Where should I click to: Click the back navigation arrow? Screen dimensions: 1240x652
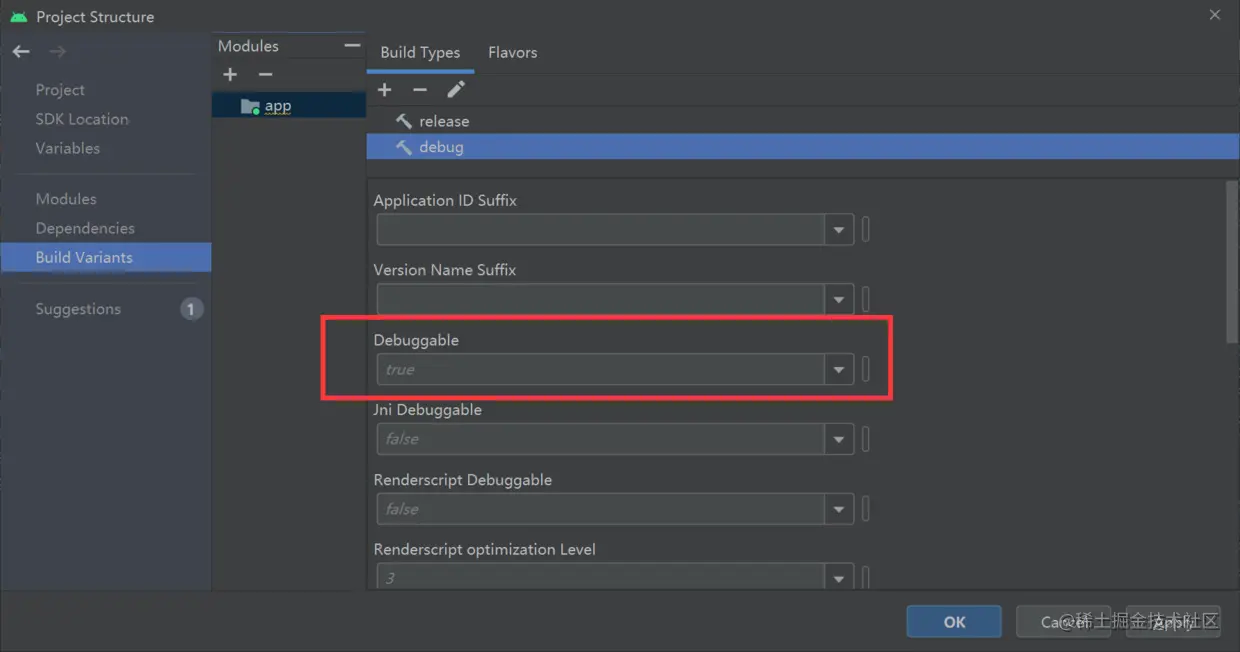[x=21, y=51]
